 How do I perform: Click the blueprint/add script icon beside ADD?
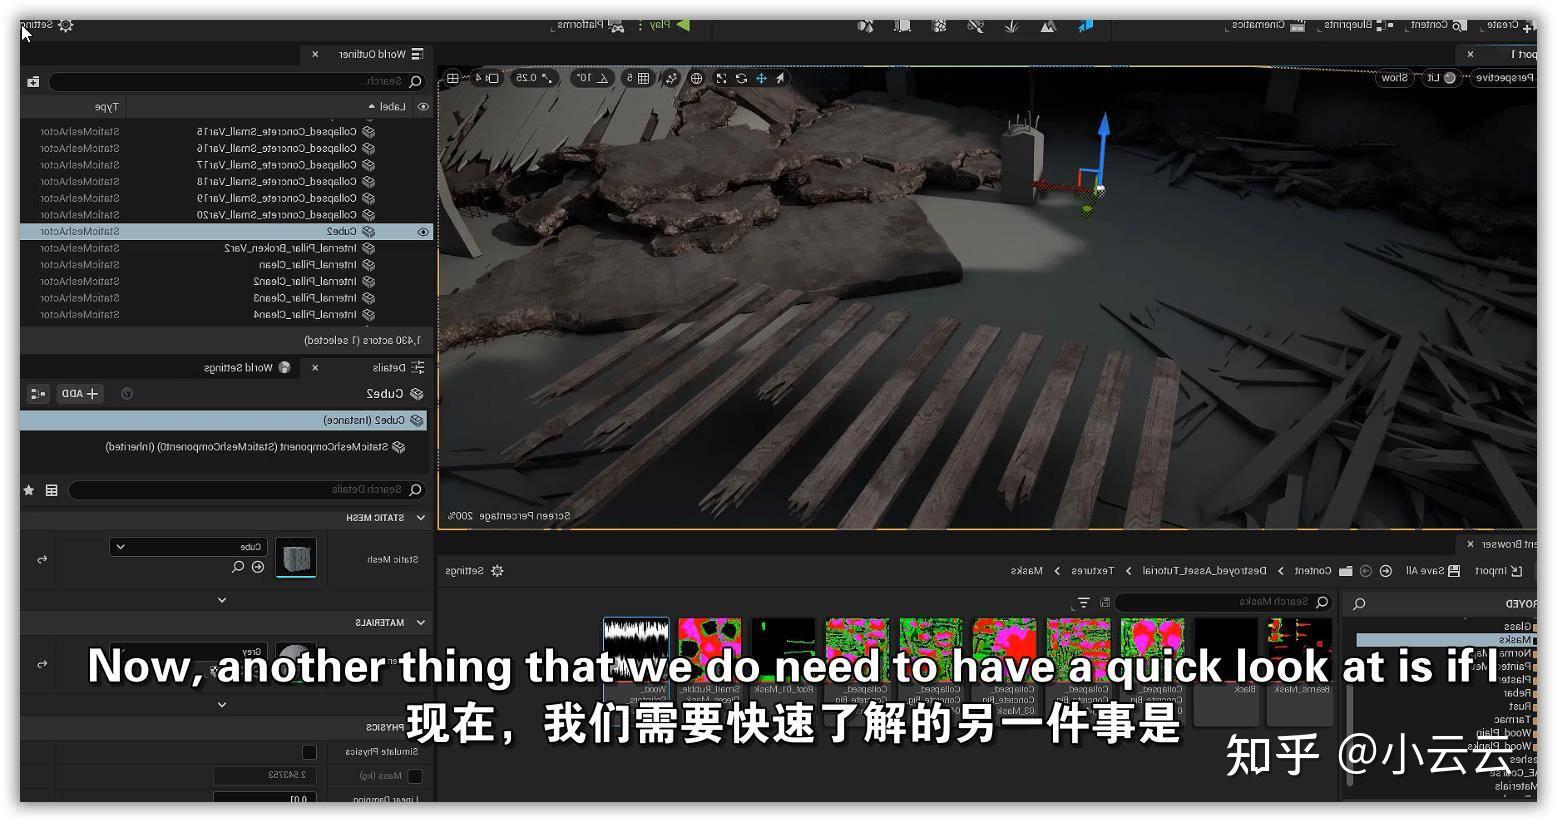[x=38, y=394]
